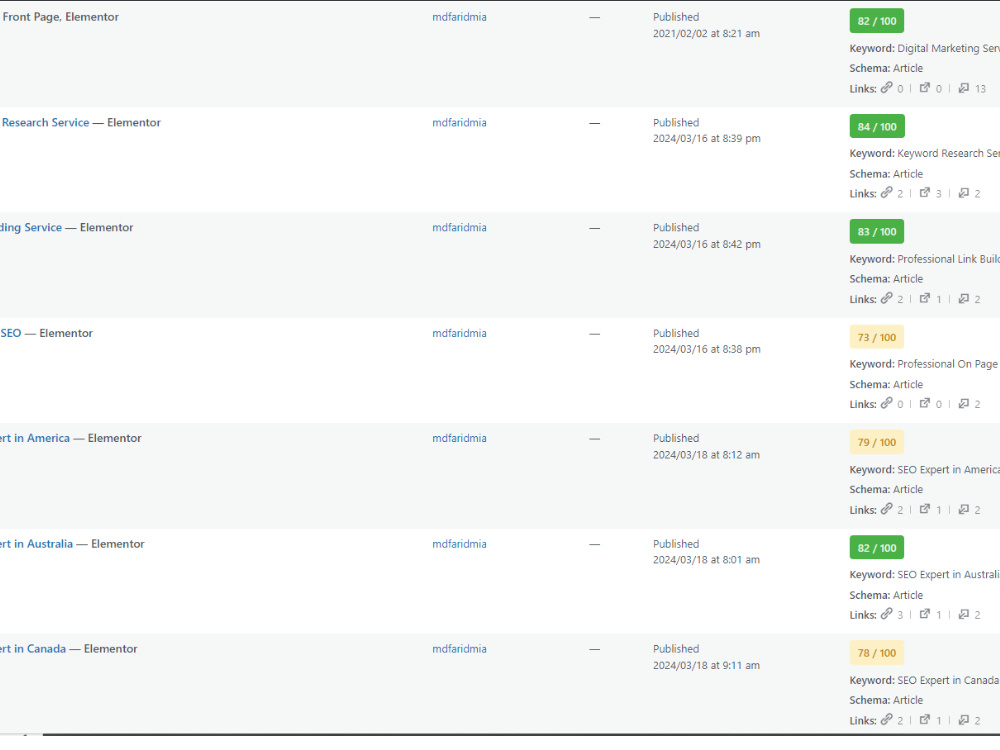Open the 'ding Service' page title link
This screenshot has width=1000, height=750.
click(31, 228)
